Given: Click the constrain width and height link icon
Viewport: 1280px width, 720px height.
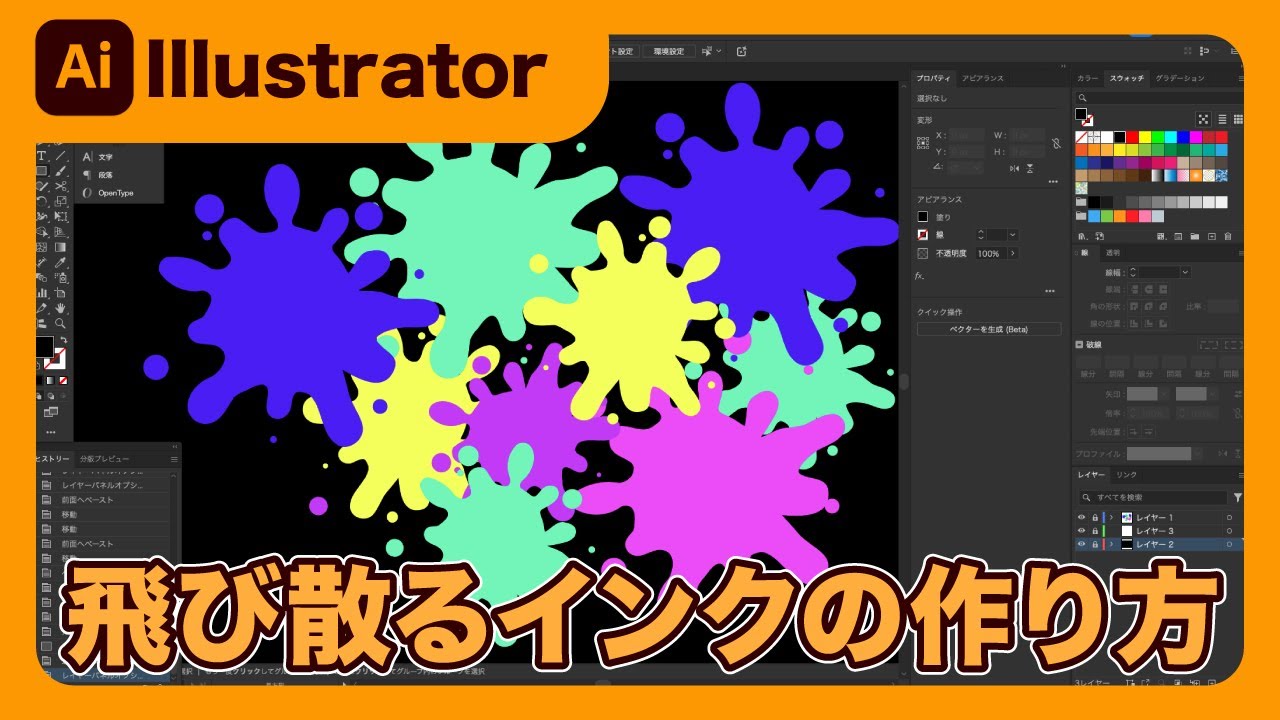Looking at the screenshot, I should click(1055, 144).
